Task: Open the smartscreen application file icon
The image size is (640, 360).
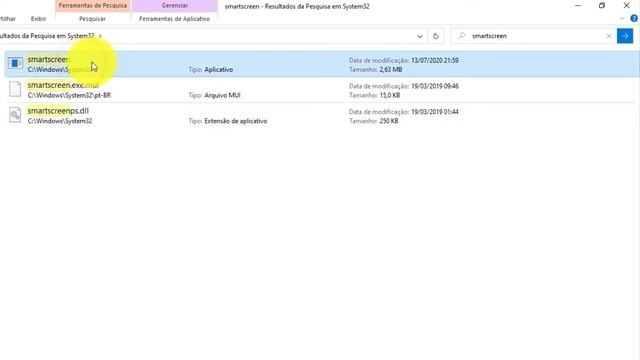Action: coord(16,64)
